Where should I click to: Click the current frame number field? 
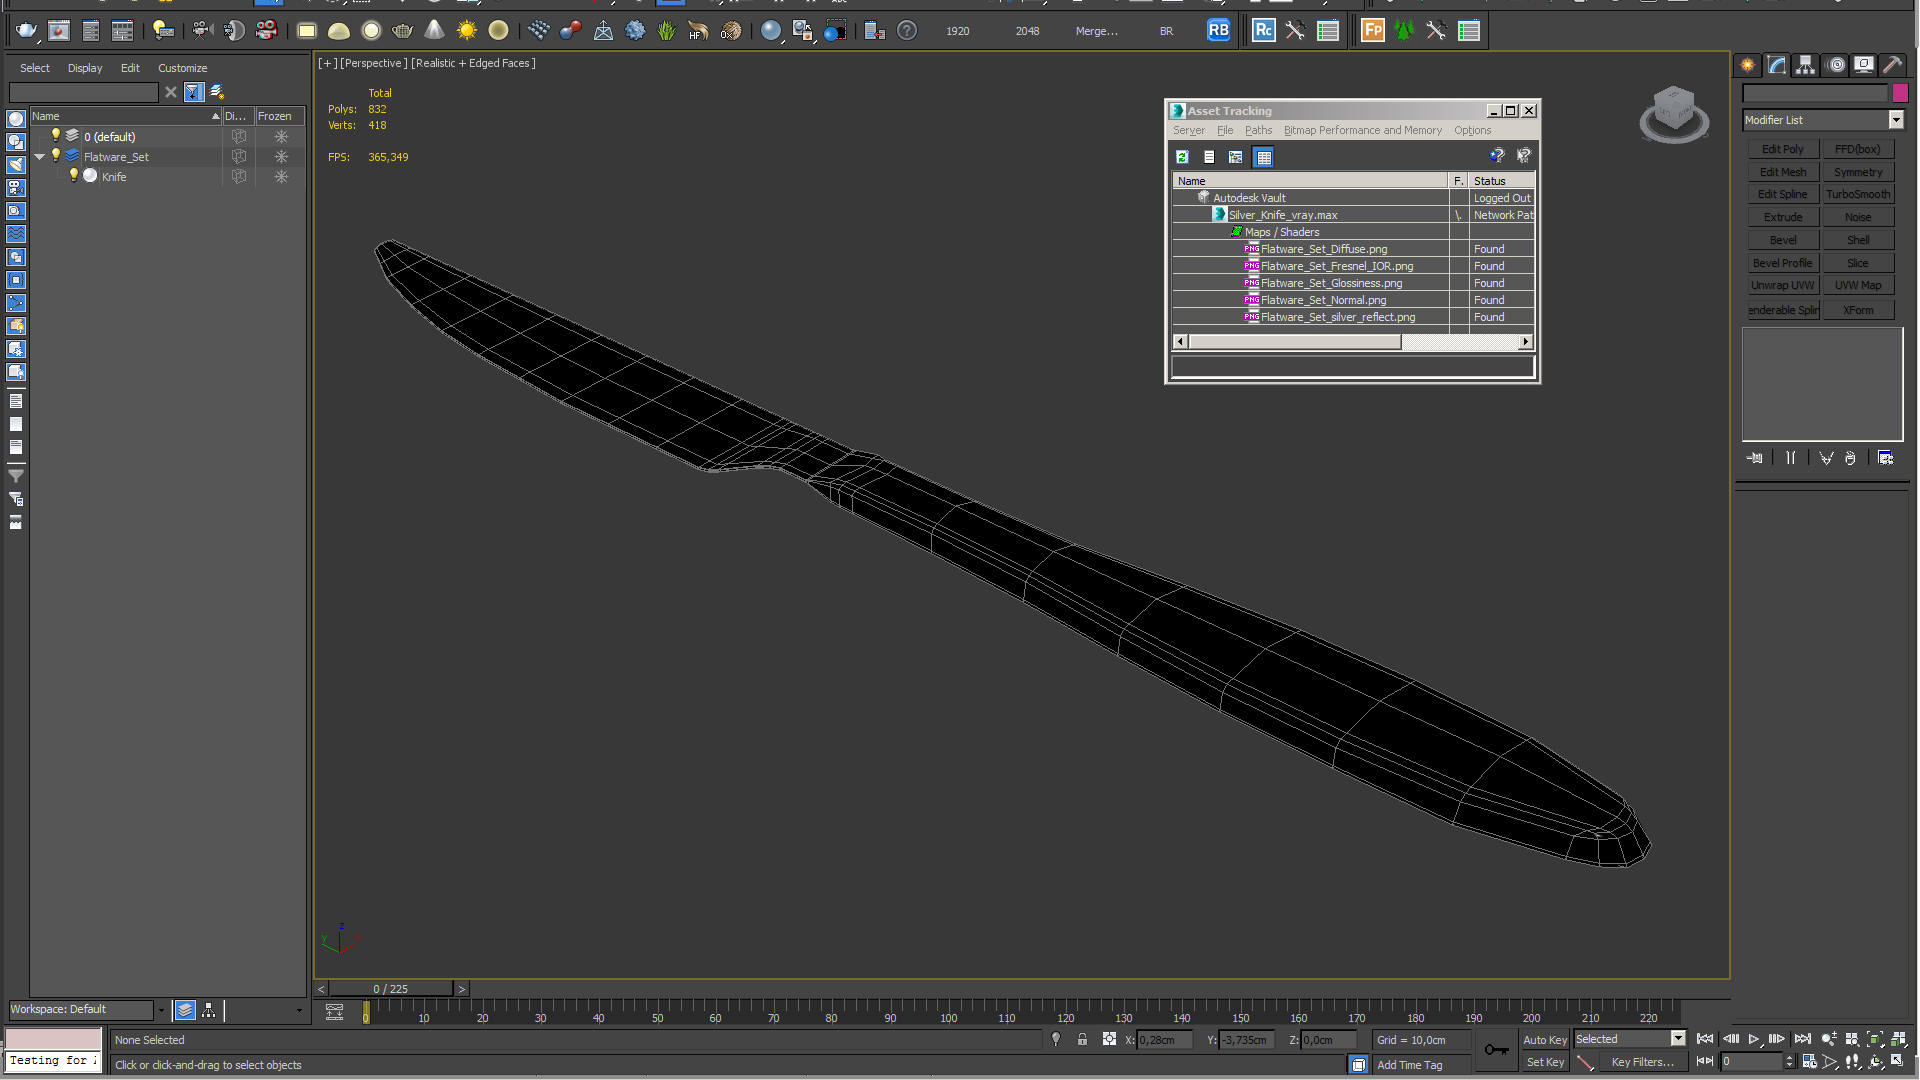[x=1752, y=1062]
